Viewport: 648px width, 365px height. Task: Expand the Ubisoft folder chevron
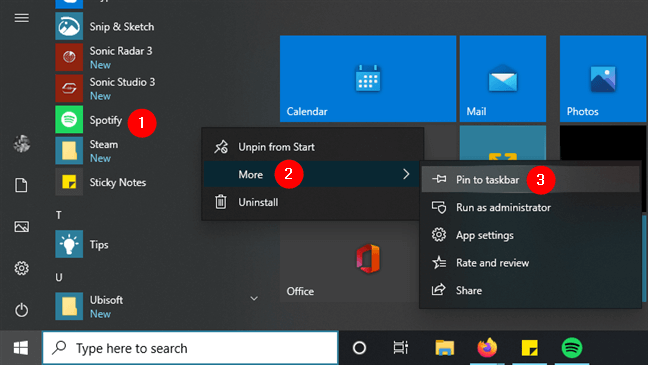254,298
